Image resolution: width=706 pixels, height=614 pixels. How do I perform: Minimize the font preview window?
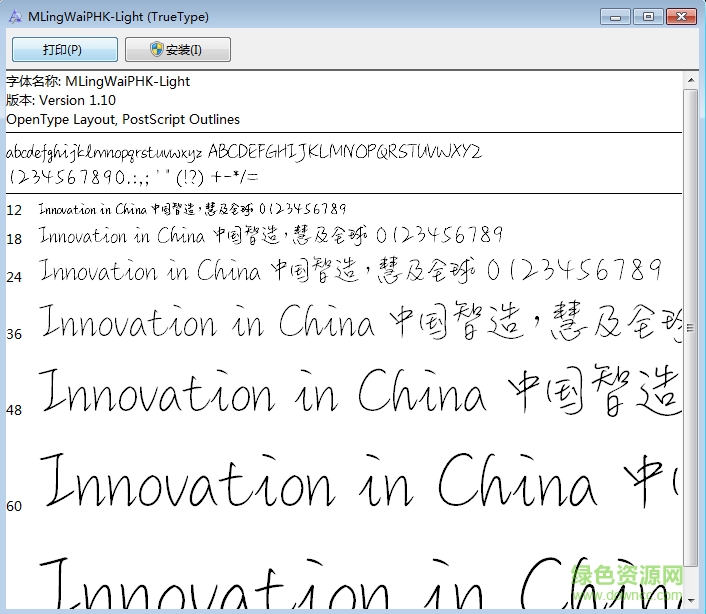click(x=619, y=16)
